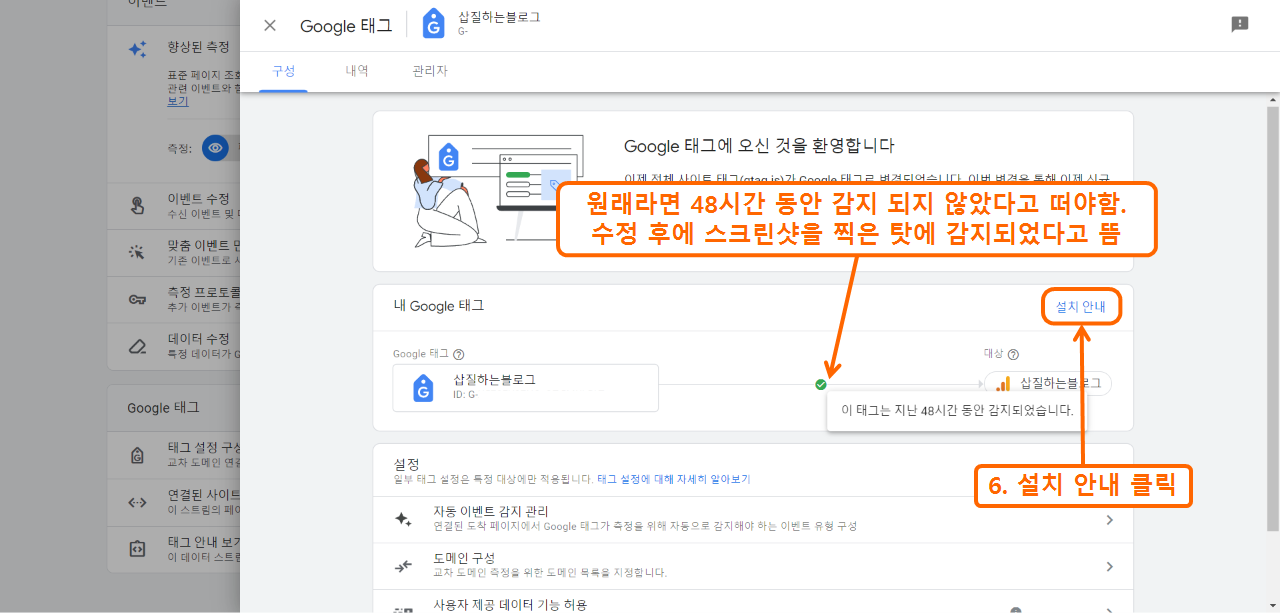Screen dimensions: 1280x613
Task: Select the 데이터 수정 pencil icon
Action: pyautogui.click(x=137, y=342)
